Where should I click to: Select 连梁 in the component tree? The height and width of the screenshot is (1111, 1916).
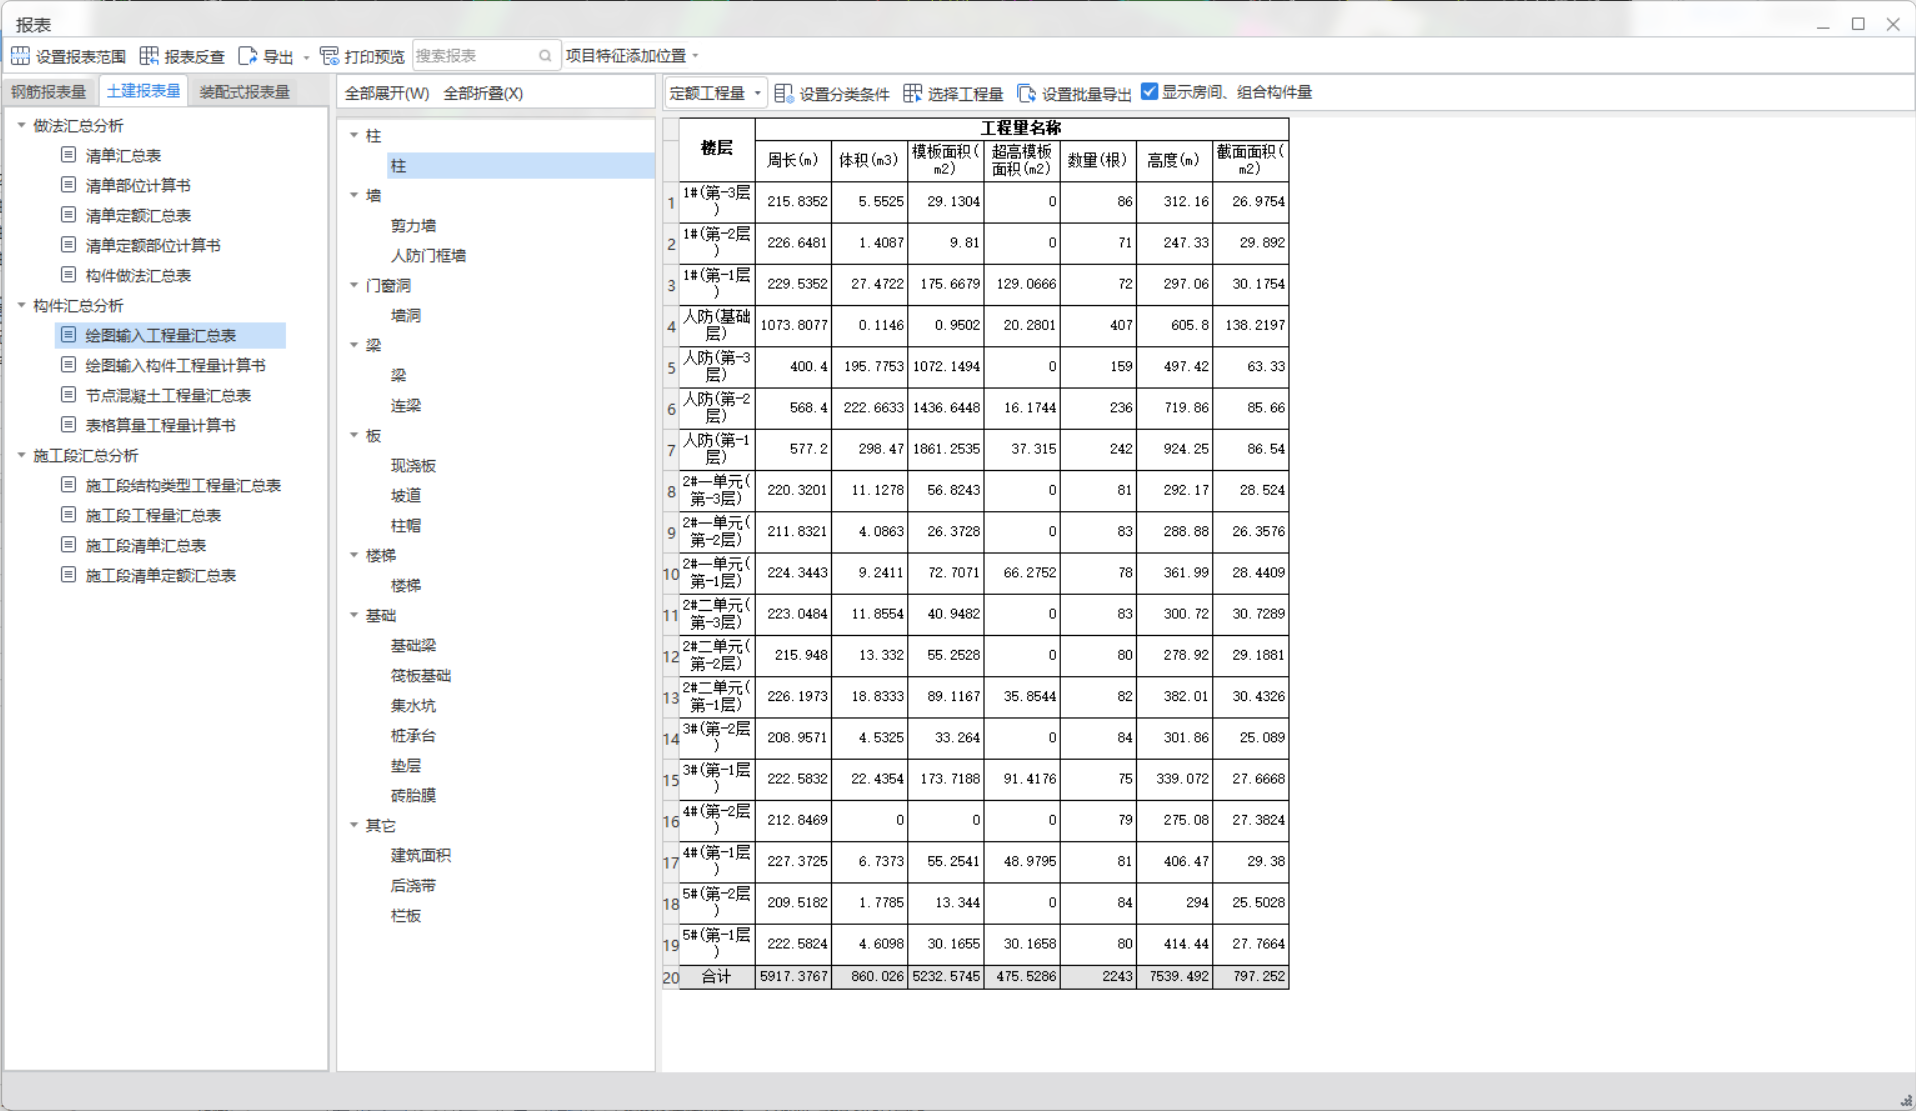pyautogui.click(x=405, y=406)
